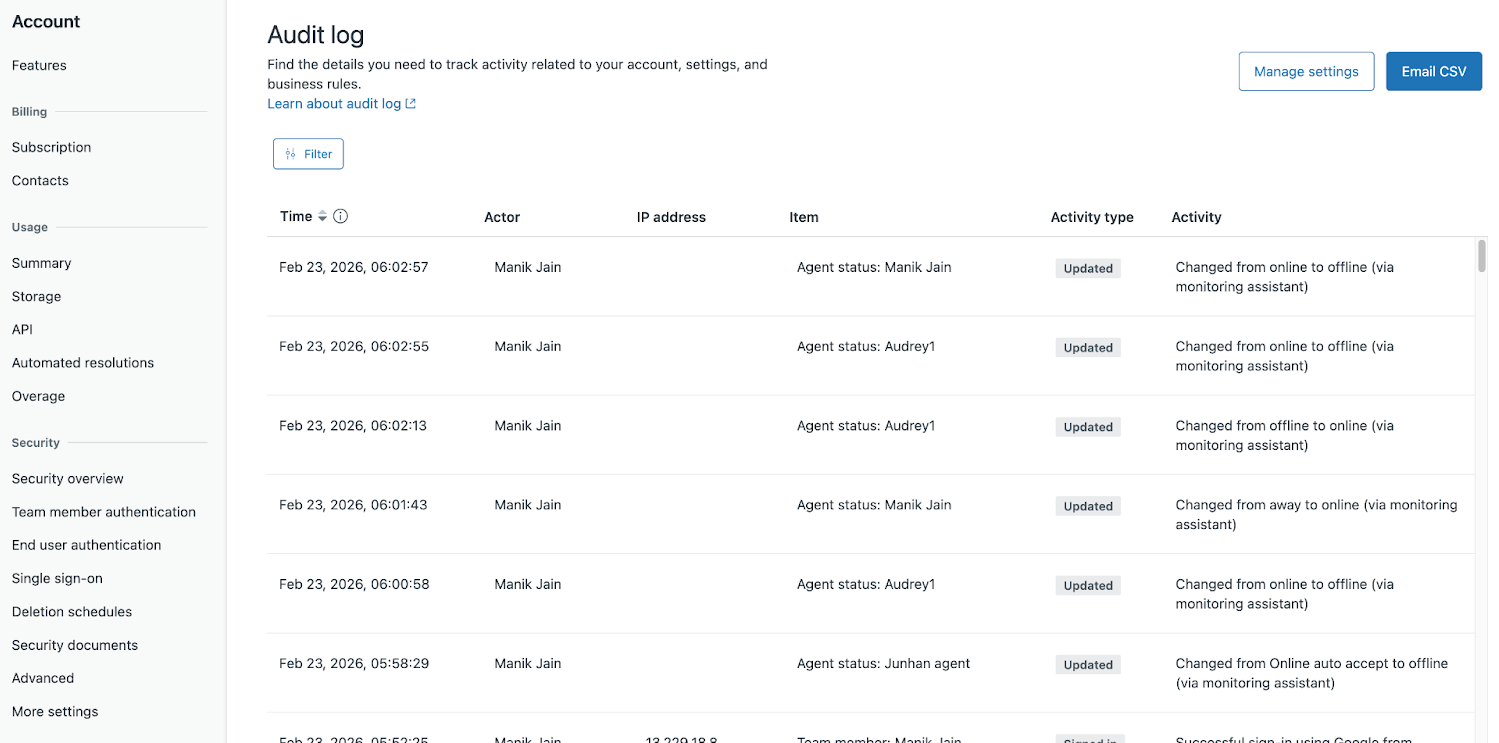
Task: Go to Subscription under Billing
Action: (51, 148)
